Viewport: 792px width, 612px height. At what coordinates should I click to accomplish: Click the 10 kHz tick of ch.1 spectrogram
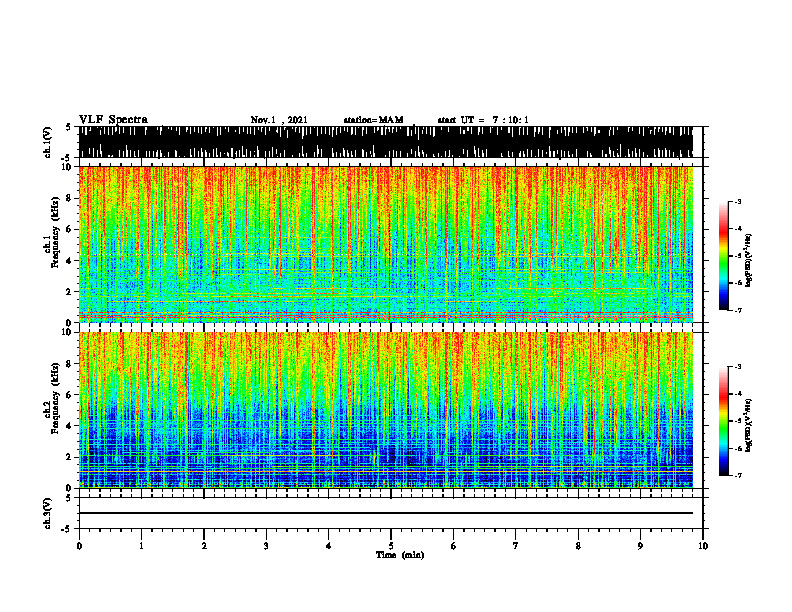[x=69, y=167]
